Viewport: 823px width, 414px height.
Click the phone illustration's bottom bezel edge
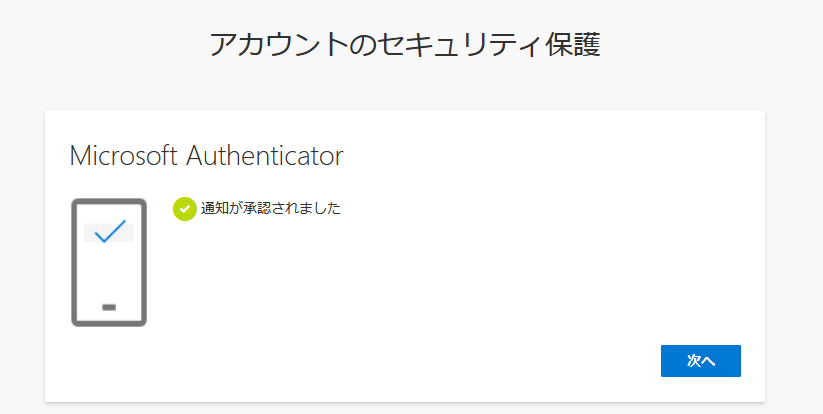click(109, 324)
